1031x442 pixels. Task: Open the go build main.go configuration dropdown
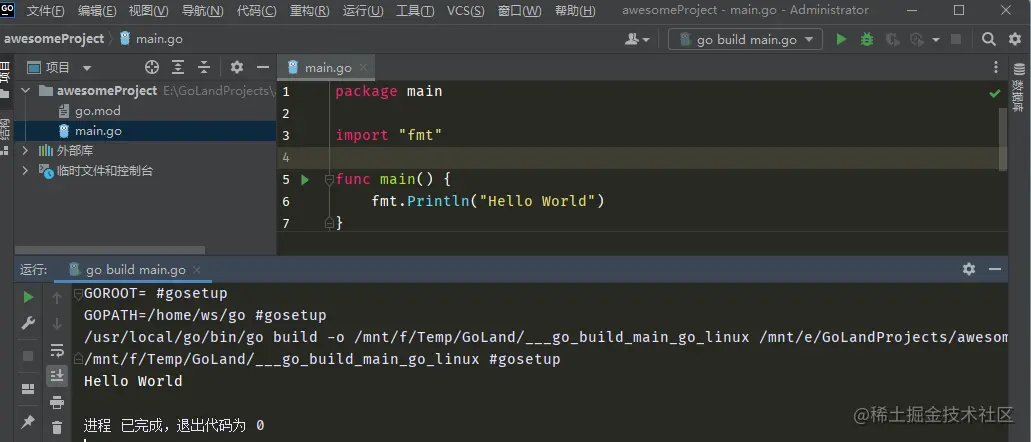point(745,39)
